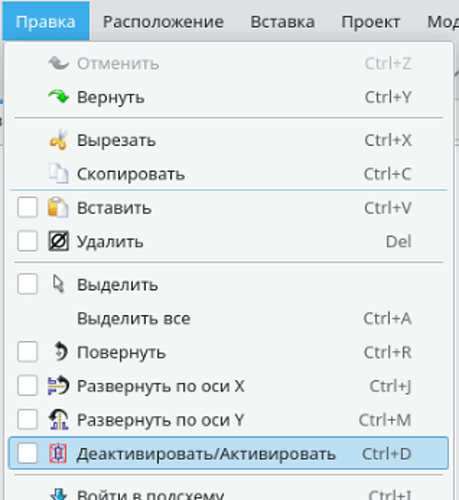Click the clipboard Paste icon
This screenshot has height=500, width=459.
click(58, 207)
